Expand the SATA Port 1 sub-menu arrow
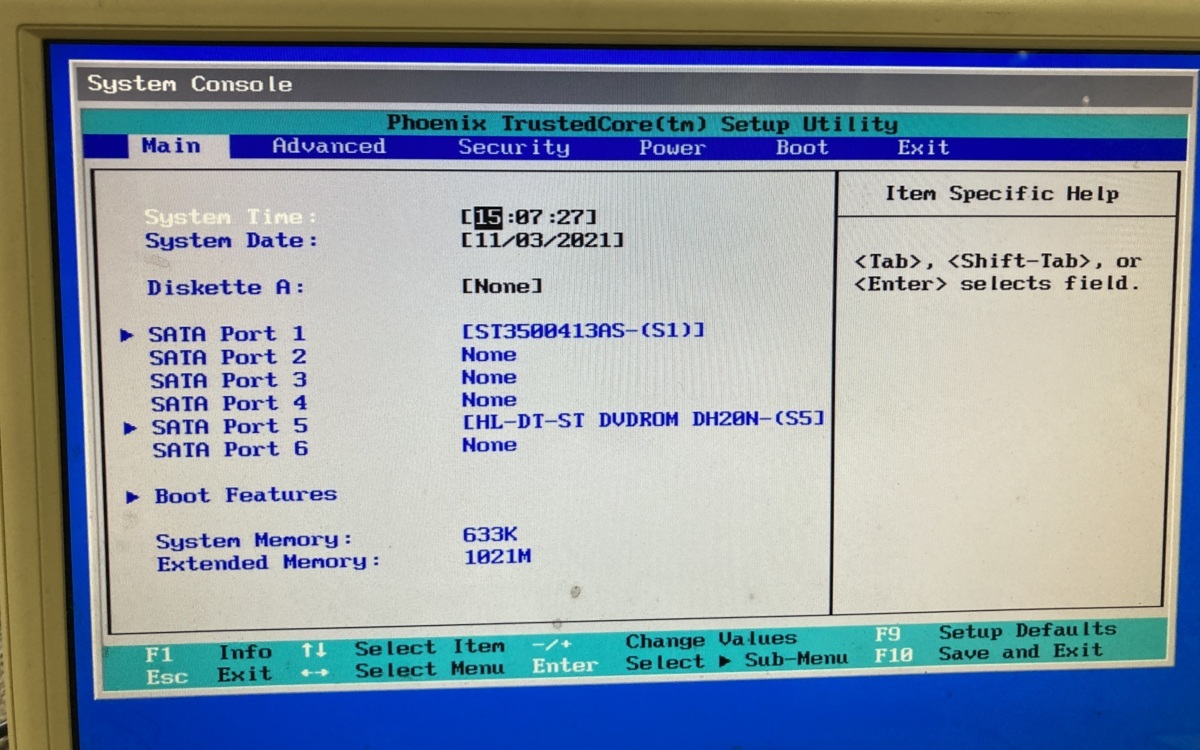This screenshot has height=750, width=1200. pos(127,335)
